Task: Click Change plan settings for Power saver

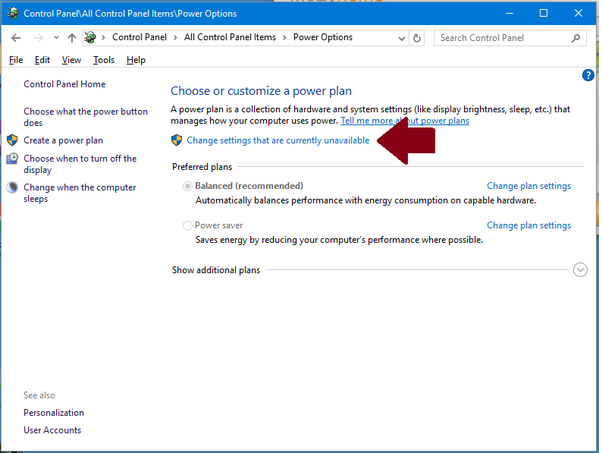Action: coord(528,226)
